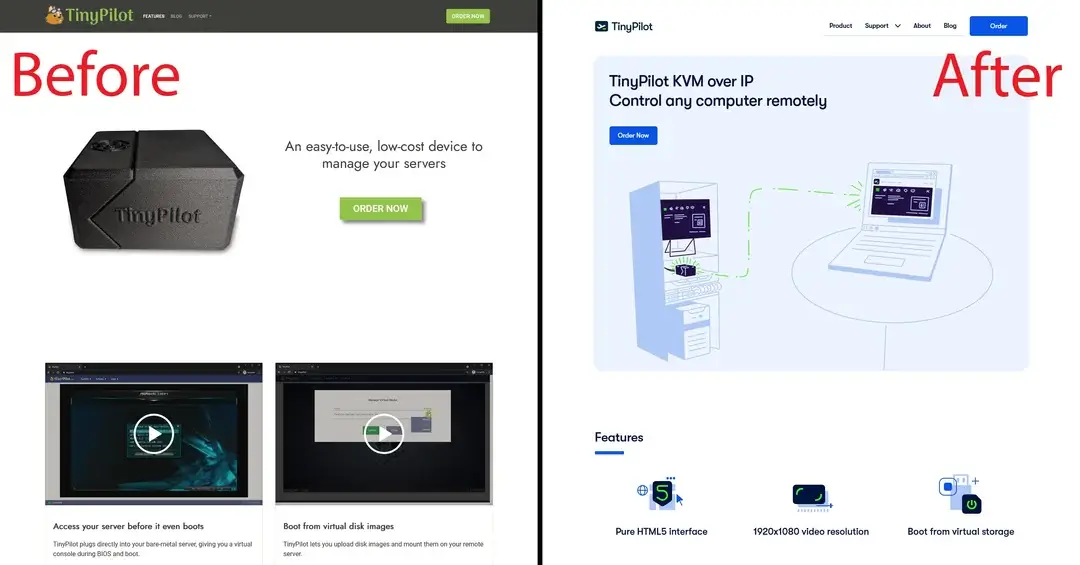Click the 1920x1080 video resolution icon
1080x565 pixels.
tap(812, 497)
